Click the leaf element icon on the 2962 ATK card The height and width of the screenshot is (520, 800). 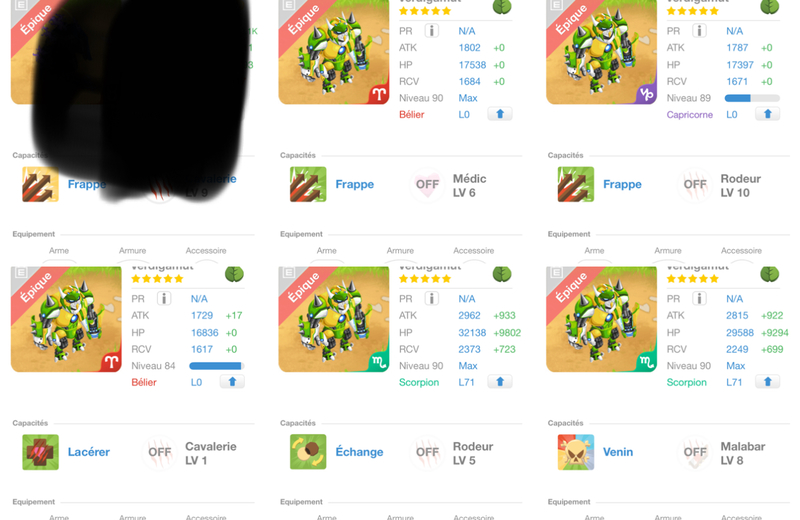coord(502,275)
